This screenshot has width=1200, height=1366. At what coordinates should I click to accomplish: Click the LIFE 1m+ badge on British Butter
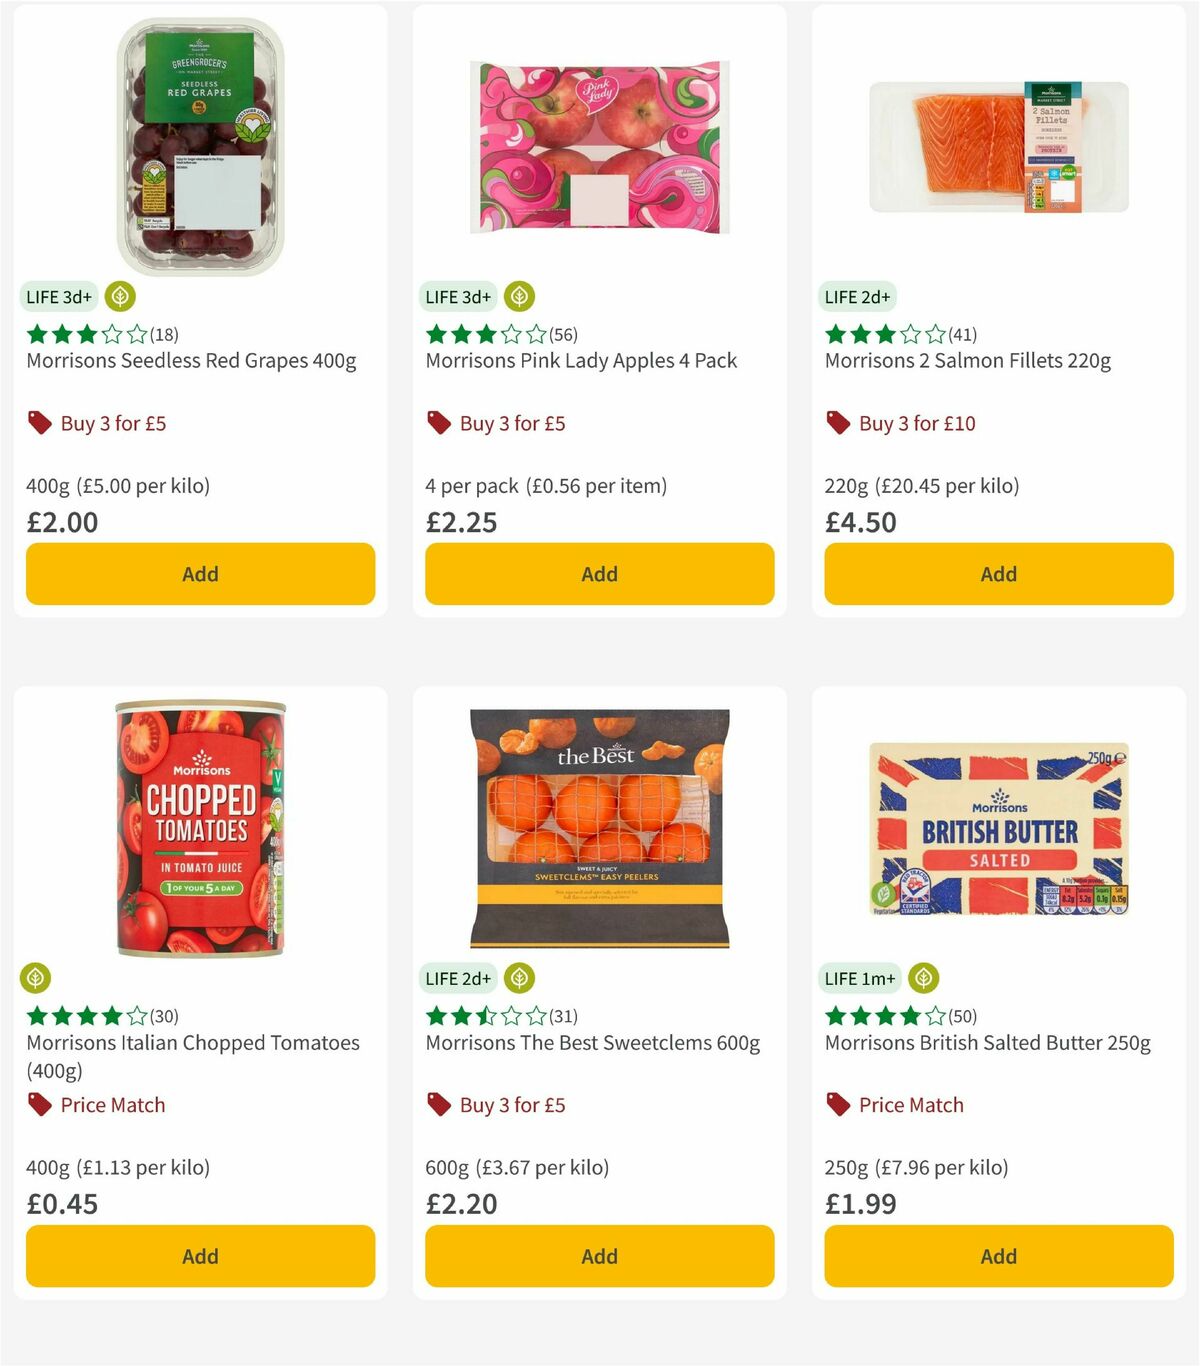click(858, 978)
